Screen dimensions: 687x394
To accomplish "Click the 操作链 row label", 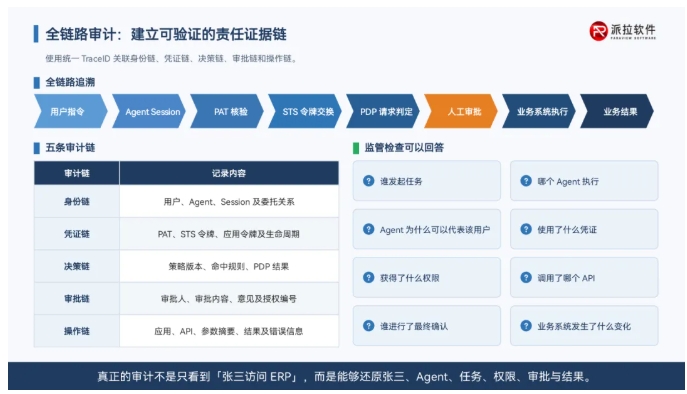I will (77, 331).
